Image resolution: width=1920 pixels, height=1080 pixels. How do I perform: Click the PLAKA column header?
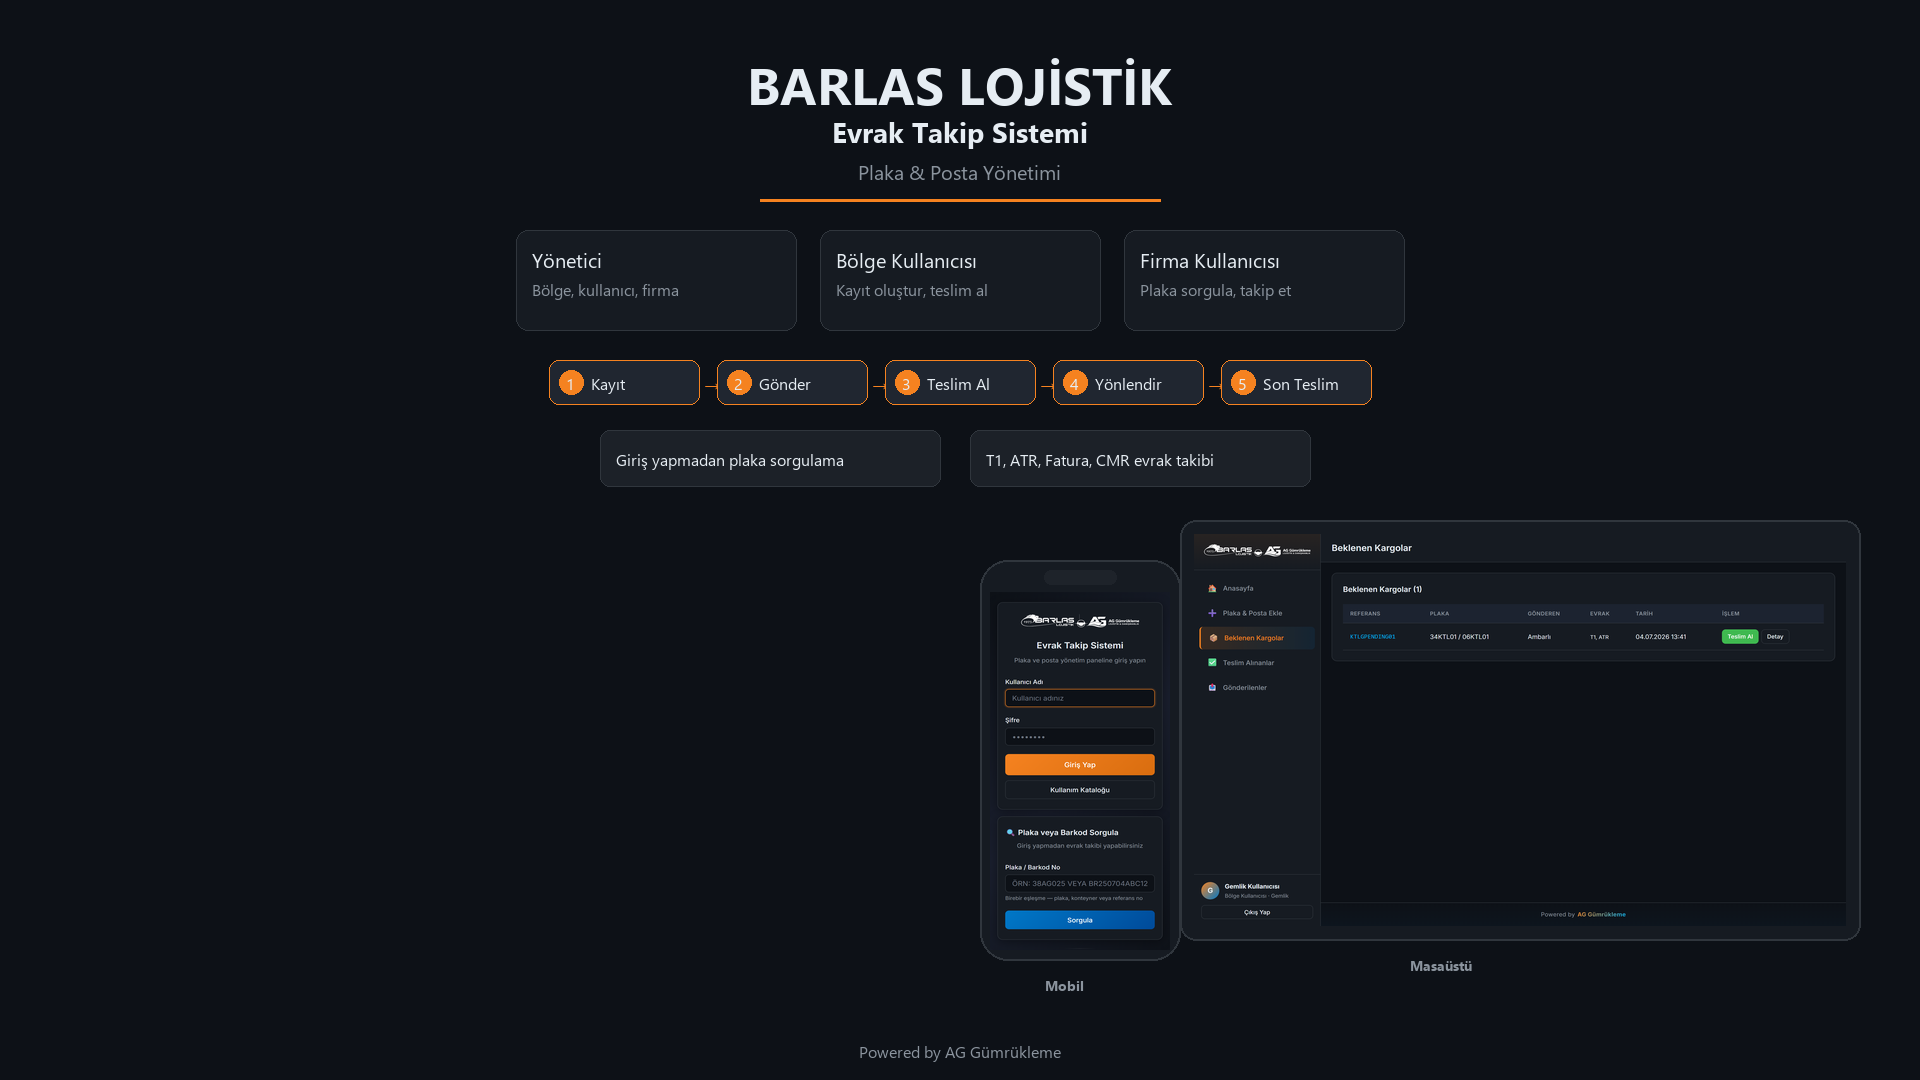(x=1439, y=614)
